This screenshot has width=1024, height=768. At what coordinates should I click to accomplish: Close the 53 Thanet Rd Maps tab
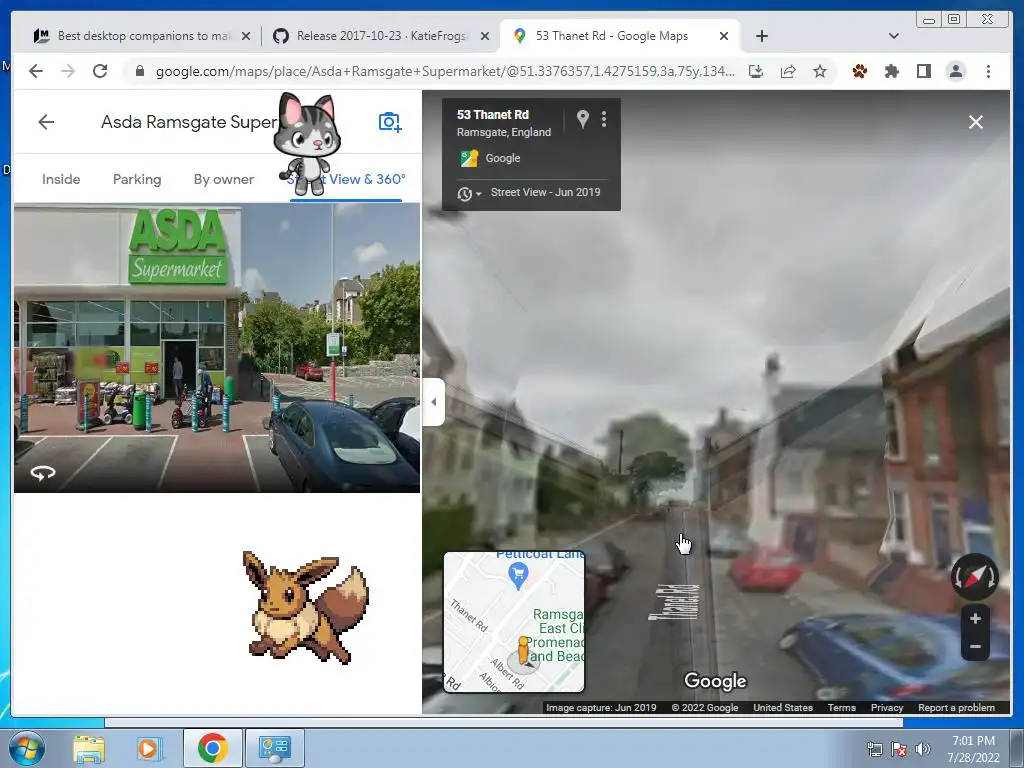coord(724,36)
